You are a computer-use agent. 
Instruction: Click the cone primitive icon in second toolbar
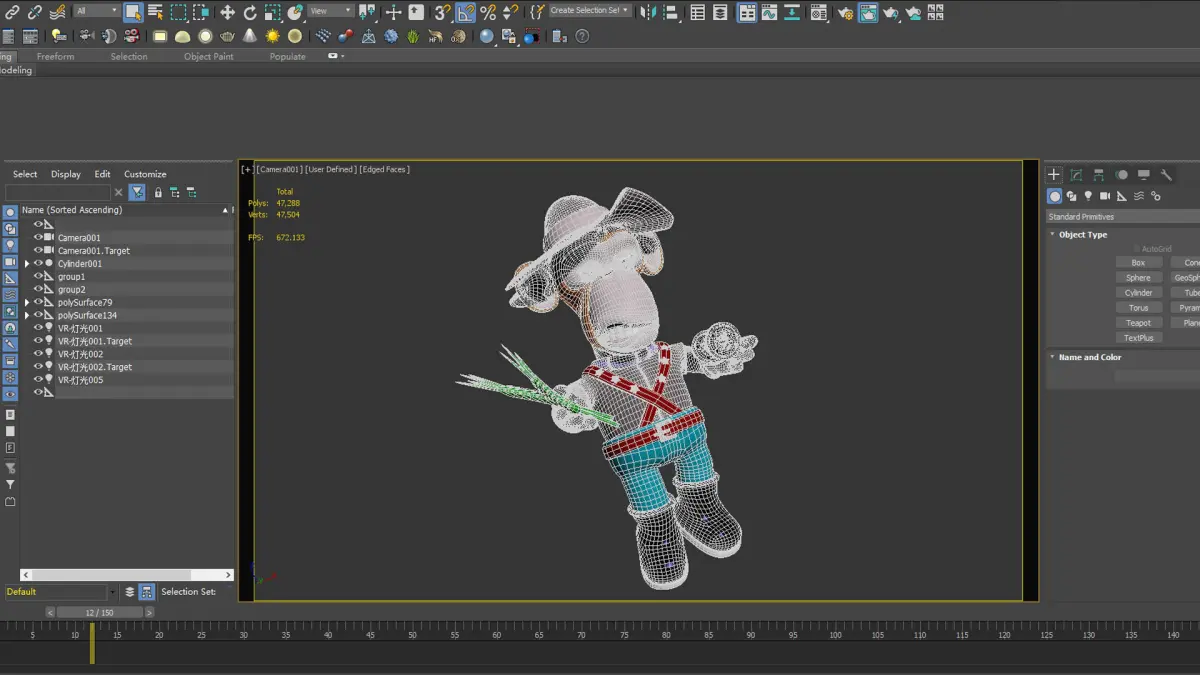(250, 36)
